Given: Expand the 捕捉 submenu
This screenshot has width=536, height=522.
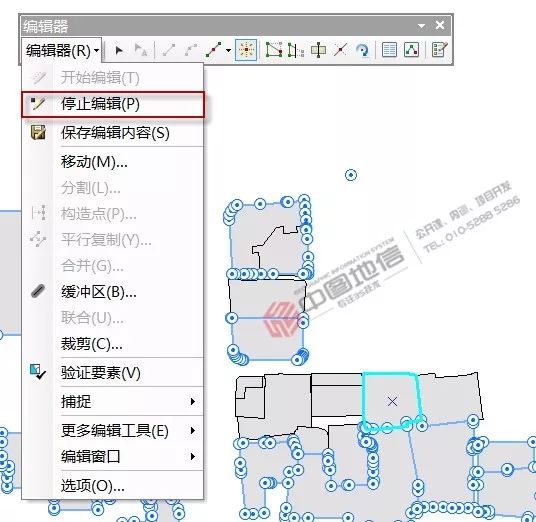Looking at the screenshot, I should (x=113, y=401).
